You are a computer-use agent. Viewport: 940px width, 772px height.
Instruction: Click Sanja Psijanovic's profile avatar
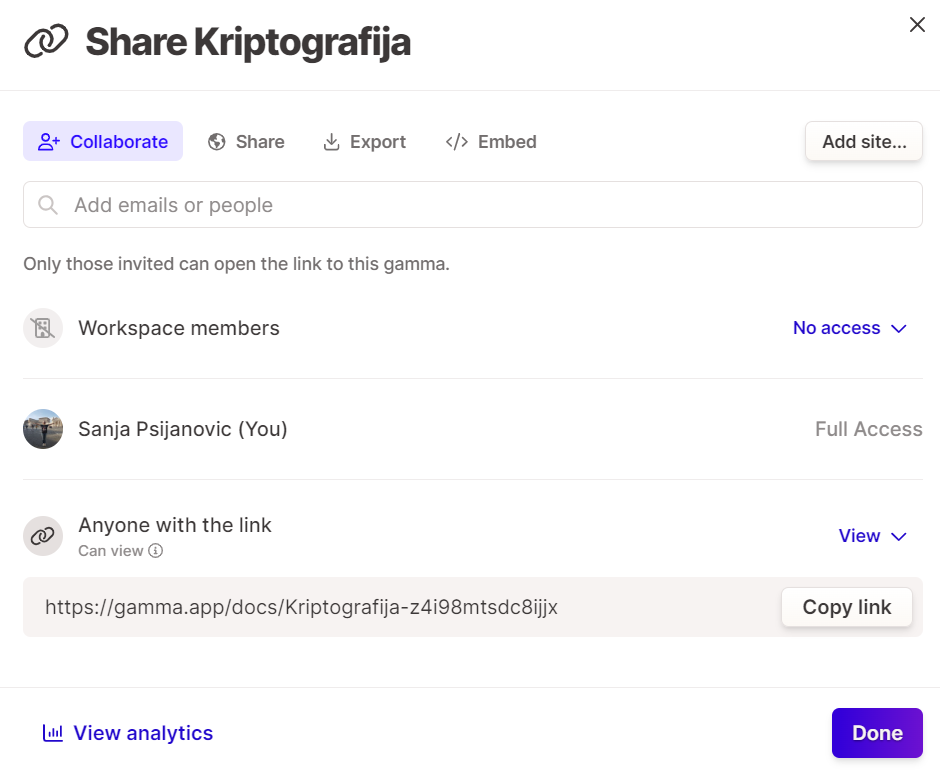tap(43, 429)
